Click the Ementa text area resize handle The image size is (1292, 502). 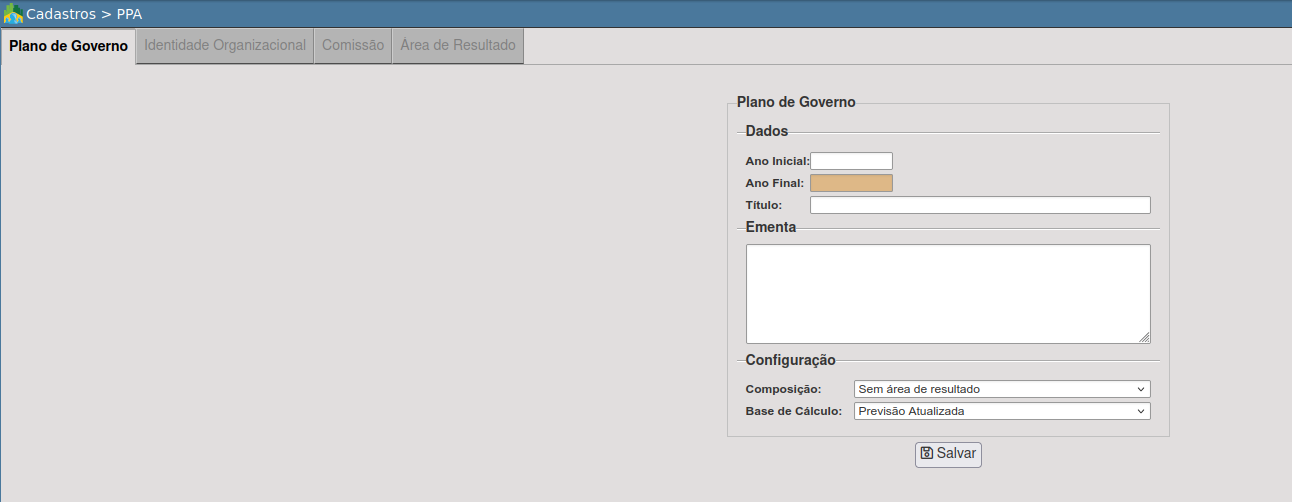pos(1144,338)
